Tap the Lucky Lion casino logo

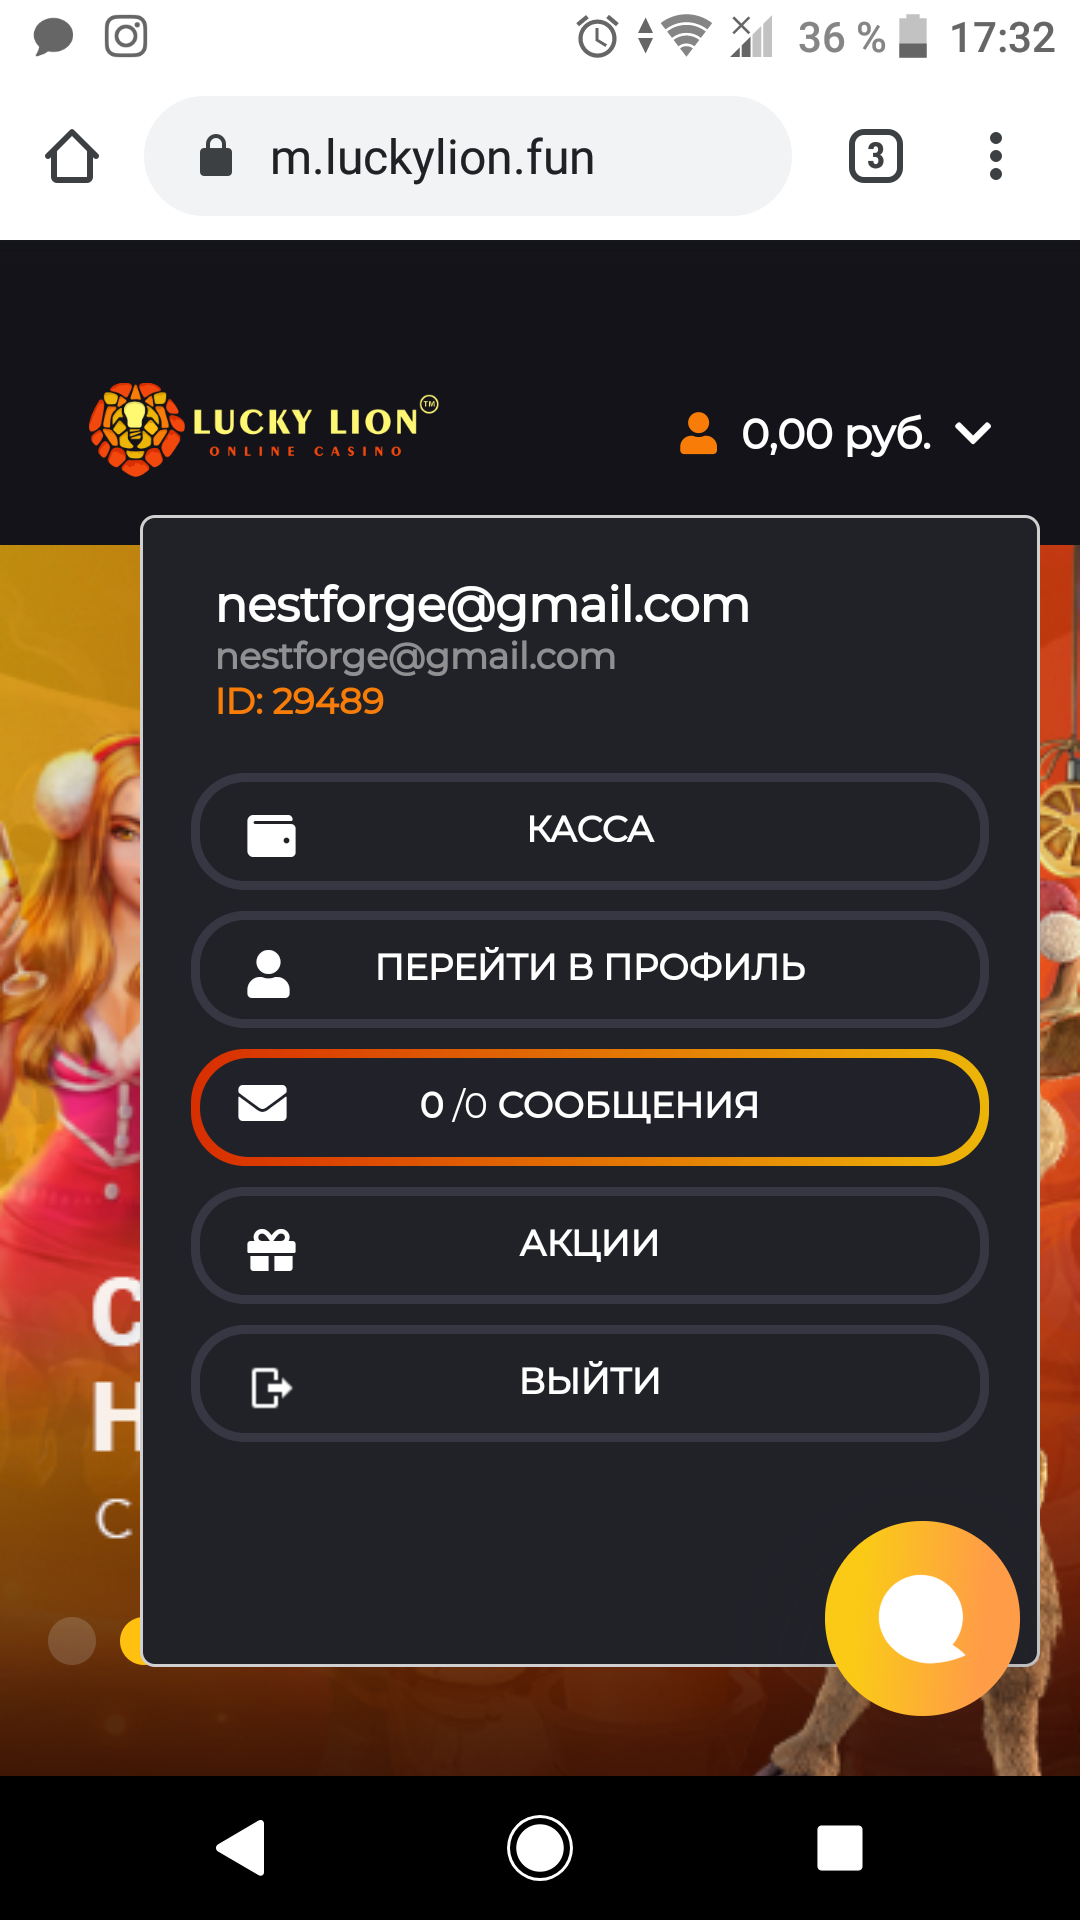point(263,430)
